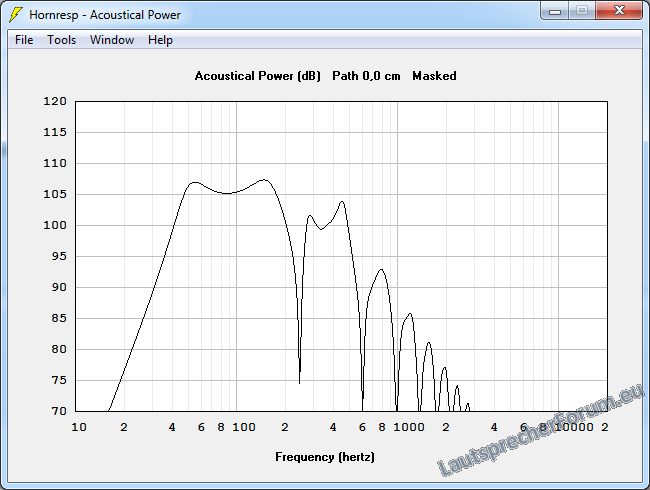Click the deep notch bottom near 250 Hz

[299, 381]
